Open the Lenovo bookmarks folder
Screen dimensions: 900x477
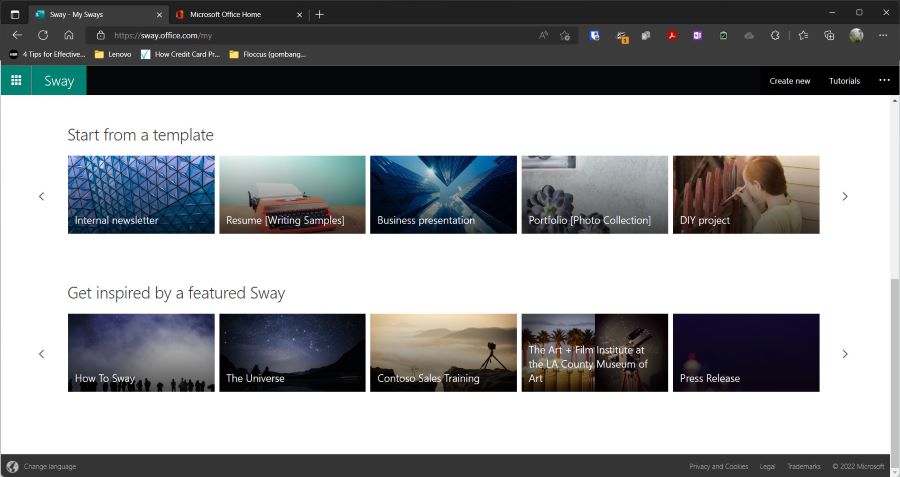click(x=113, y=55)
